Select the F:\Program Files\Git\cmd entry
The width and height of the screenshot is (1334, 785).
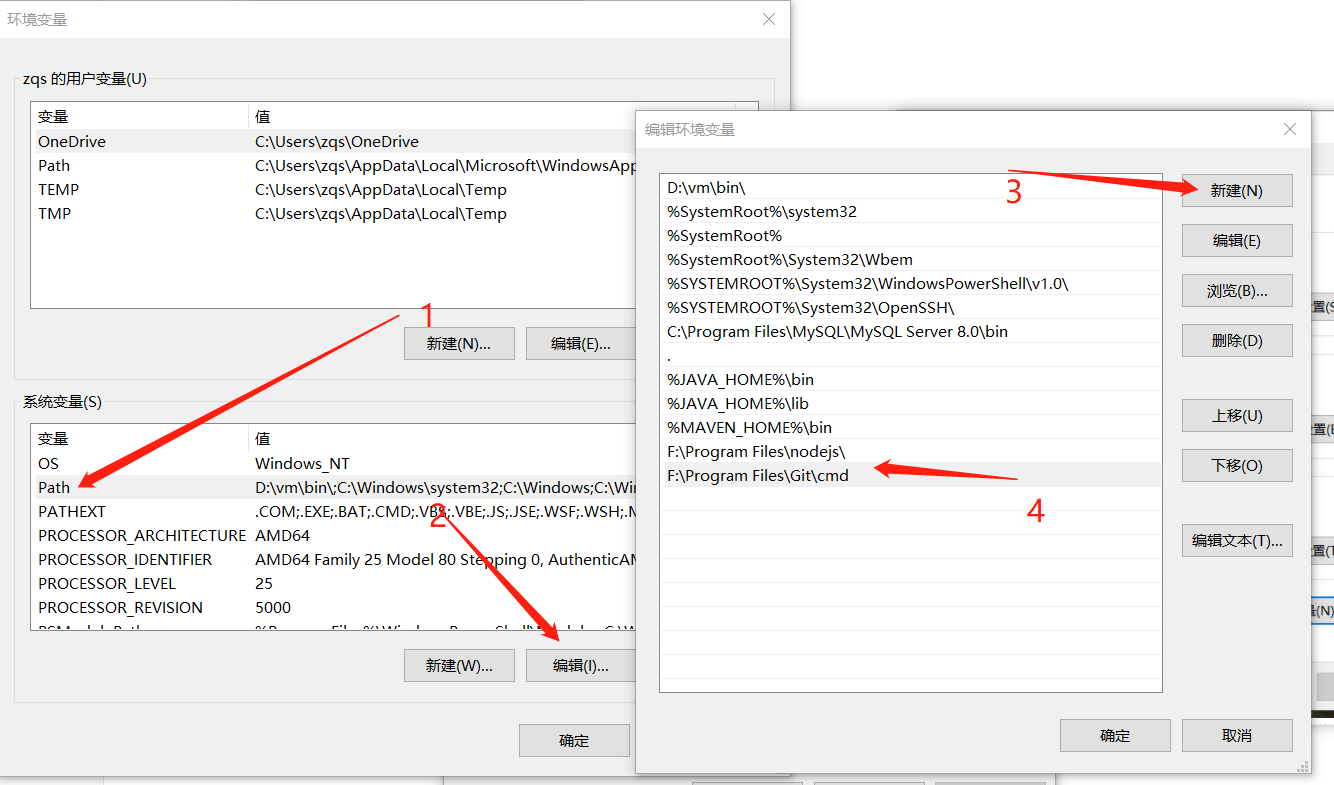coord(911,475)
